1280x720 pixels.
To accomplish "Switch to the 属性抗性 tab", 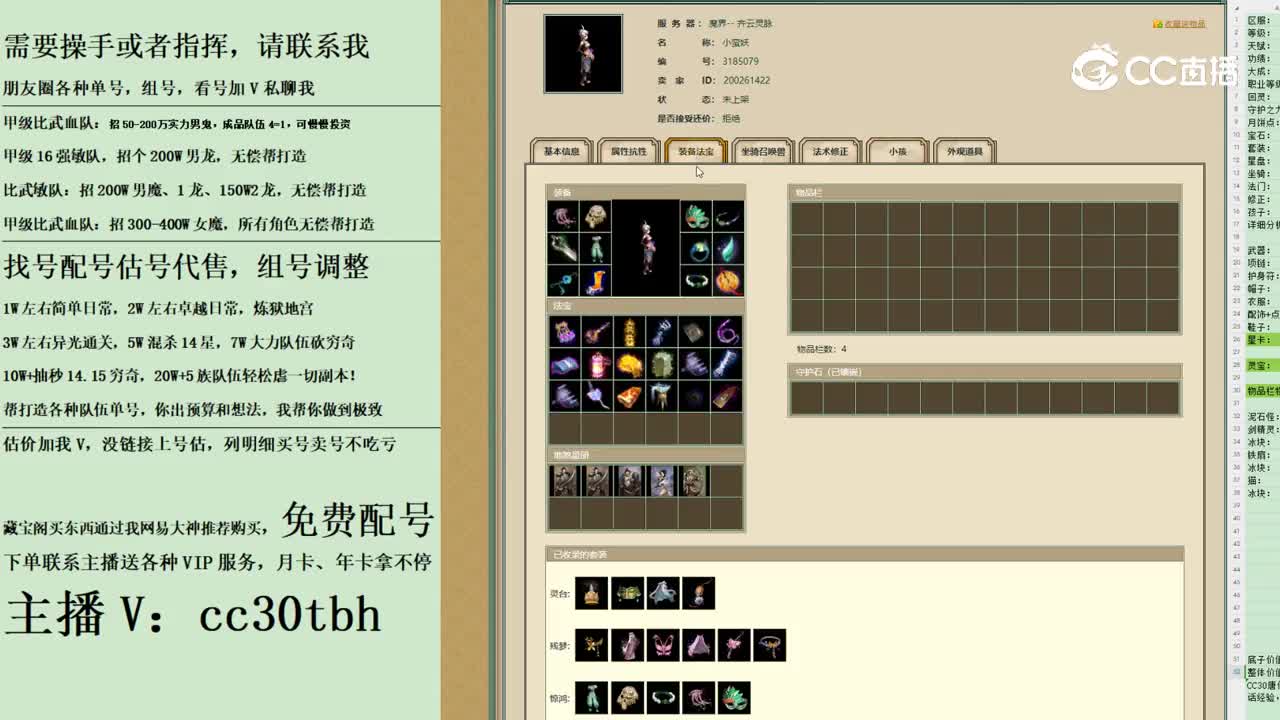I will click(x=629, y=152).
